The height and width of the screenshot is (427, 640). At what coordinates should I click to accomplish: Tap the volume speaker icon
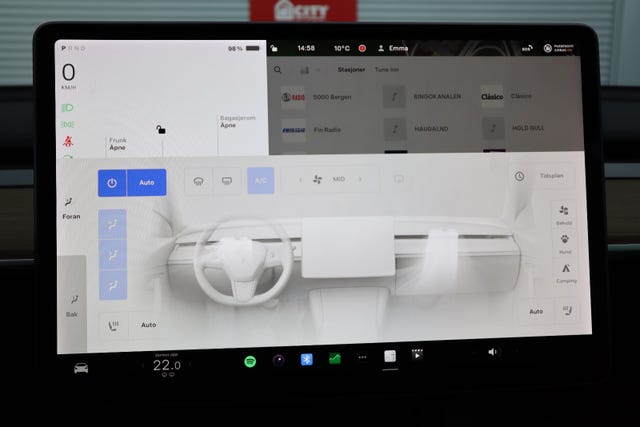click(x=493, y=352)
